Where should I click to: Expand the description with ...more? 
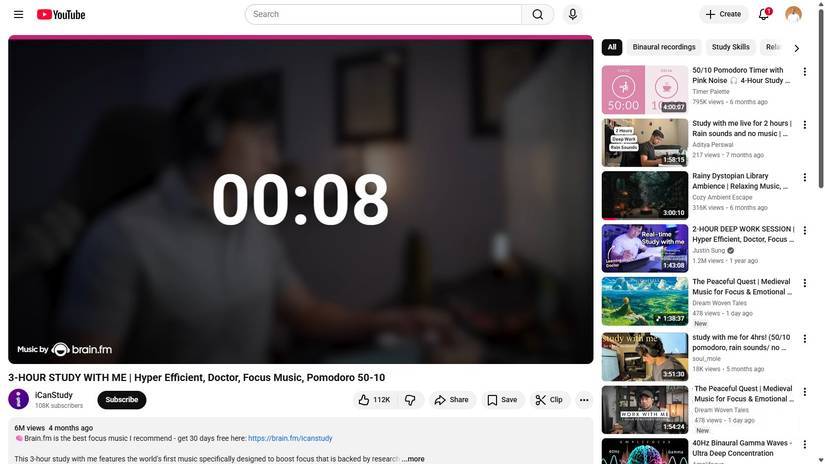[413, 459]
